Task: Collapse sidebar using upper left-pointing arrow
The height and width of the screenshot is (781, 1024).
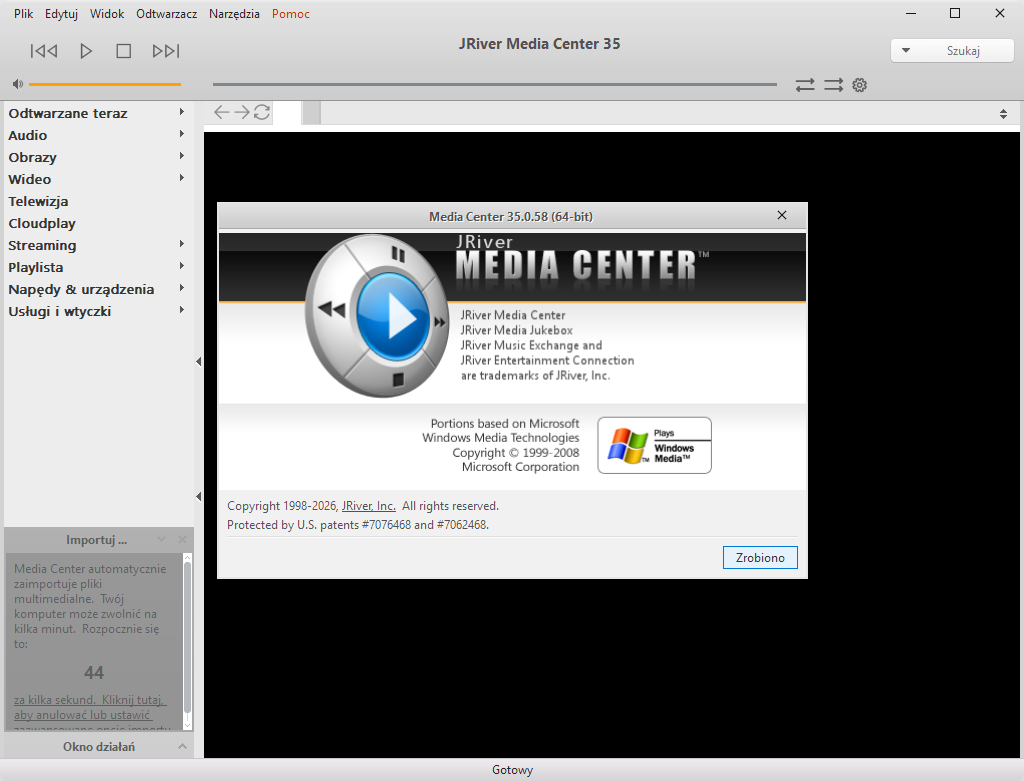Action: [199, 361]
